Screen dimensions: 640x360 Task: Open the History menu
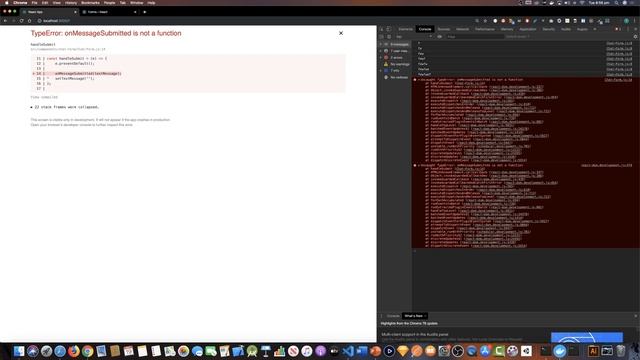[71, 2]
